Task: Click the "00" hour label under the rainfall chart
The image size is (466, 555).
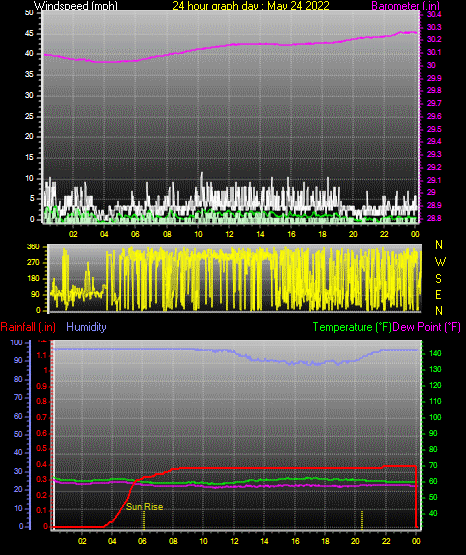Action: point(416,541)
